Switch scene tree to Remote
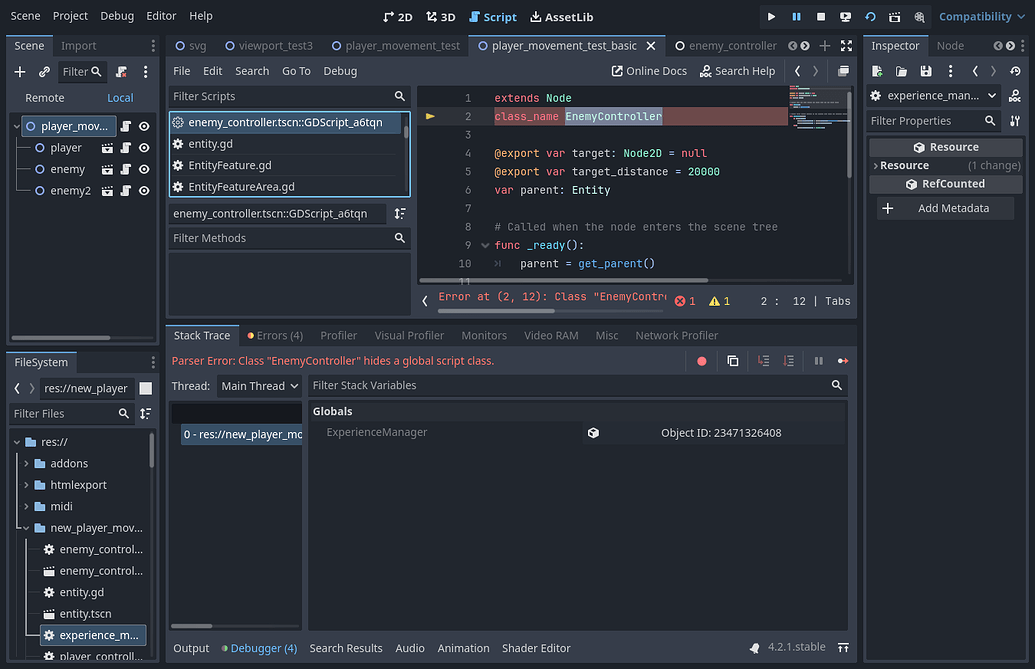 [x=45, y=98]
